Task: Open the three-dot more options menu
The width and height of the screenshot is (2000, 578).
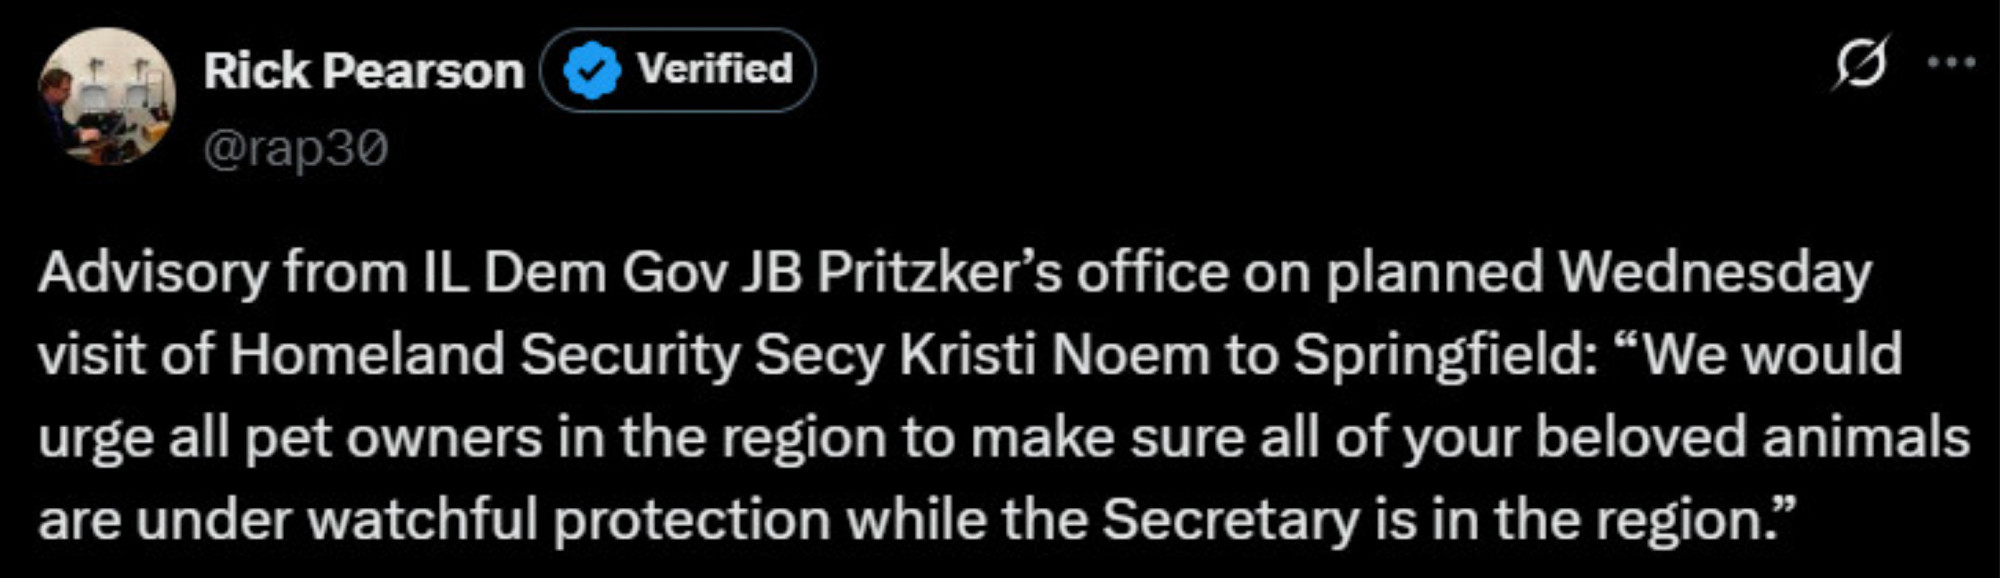Action: (1951, 62)
